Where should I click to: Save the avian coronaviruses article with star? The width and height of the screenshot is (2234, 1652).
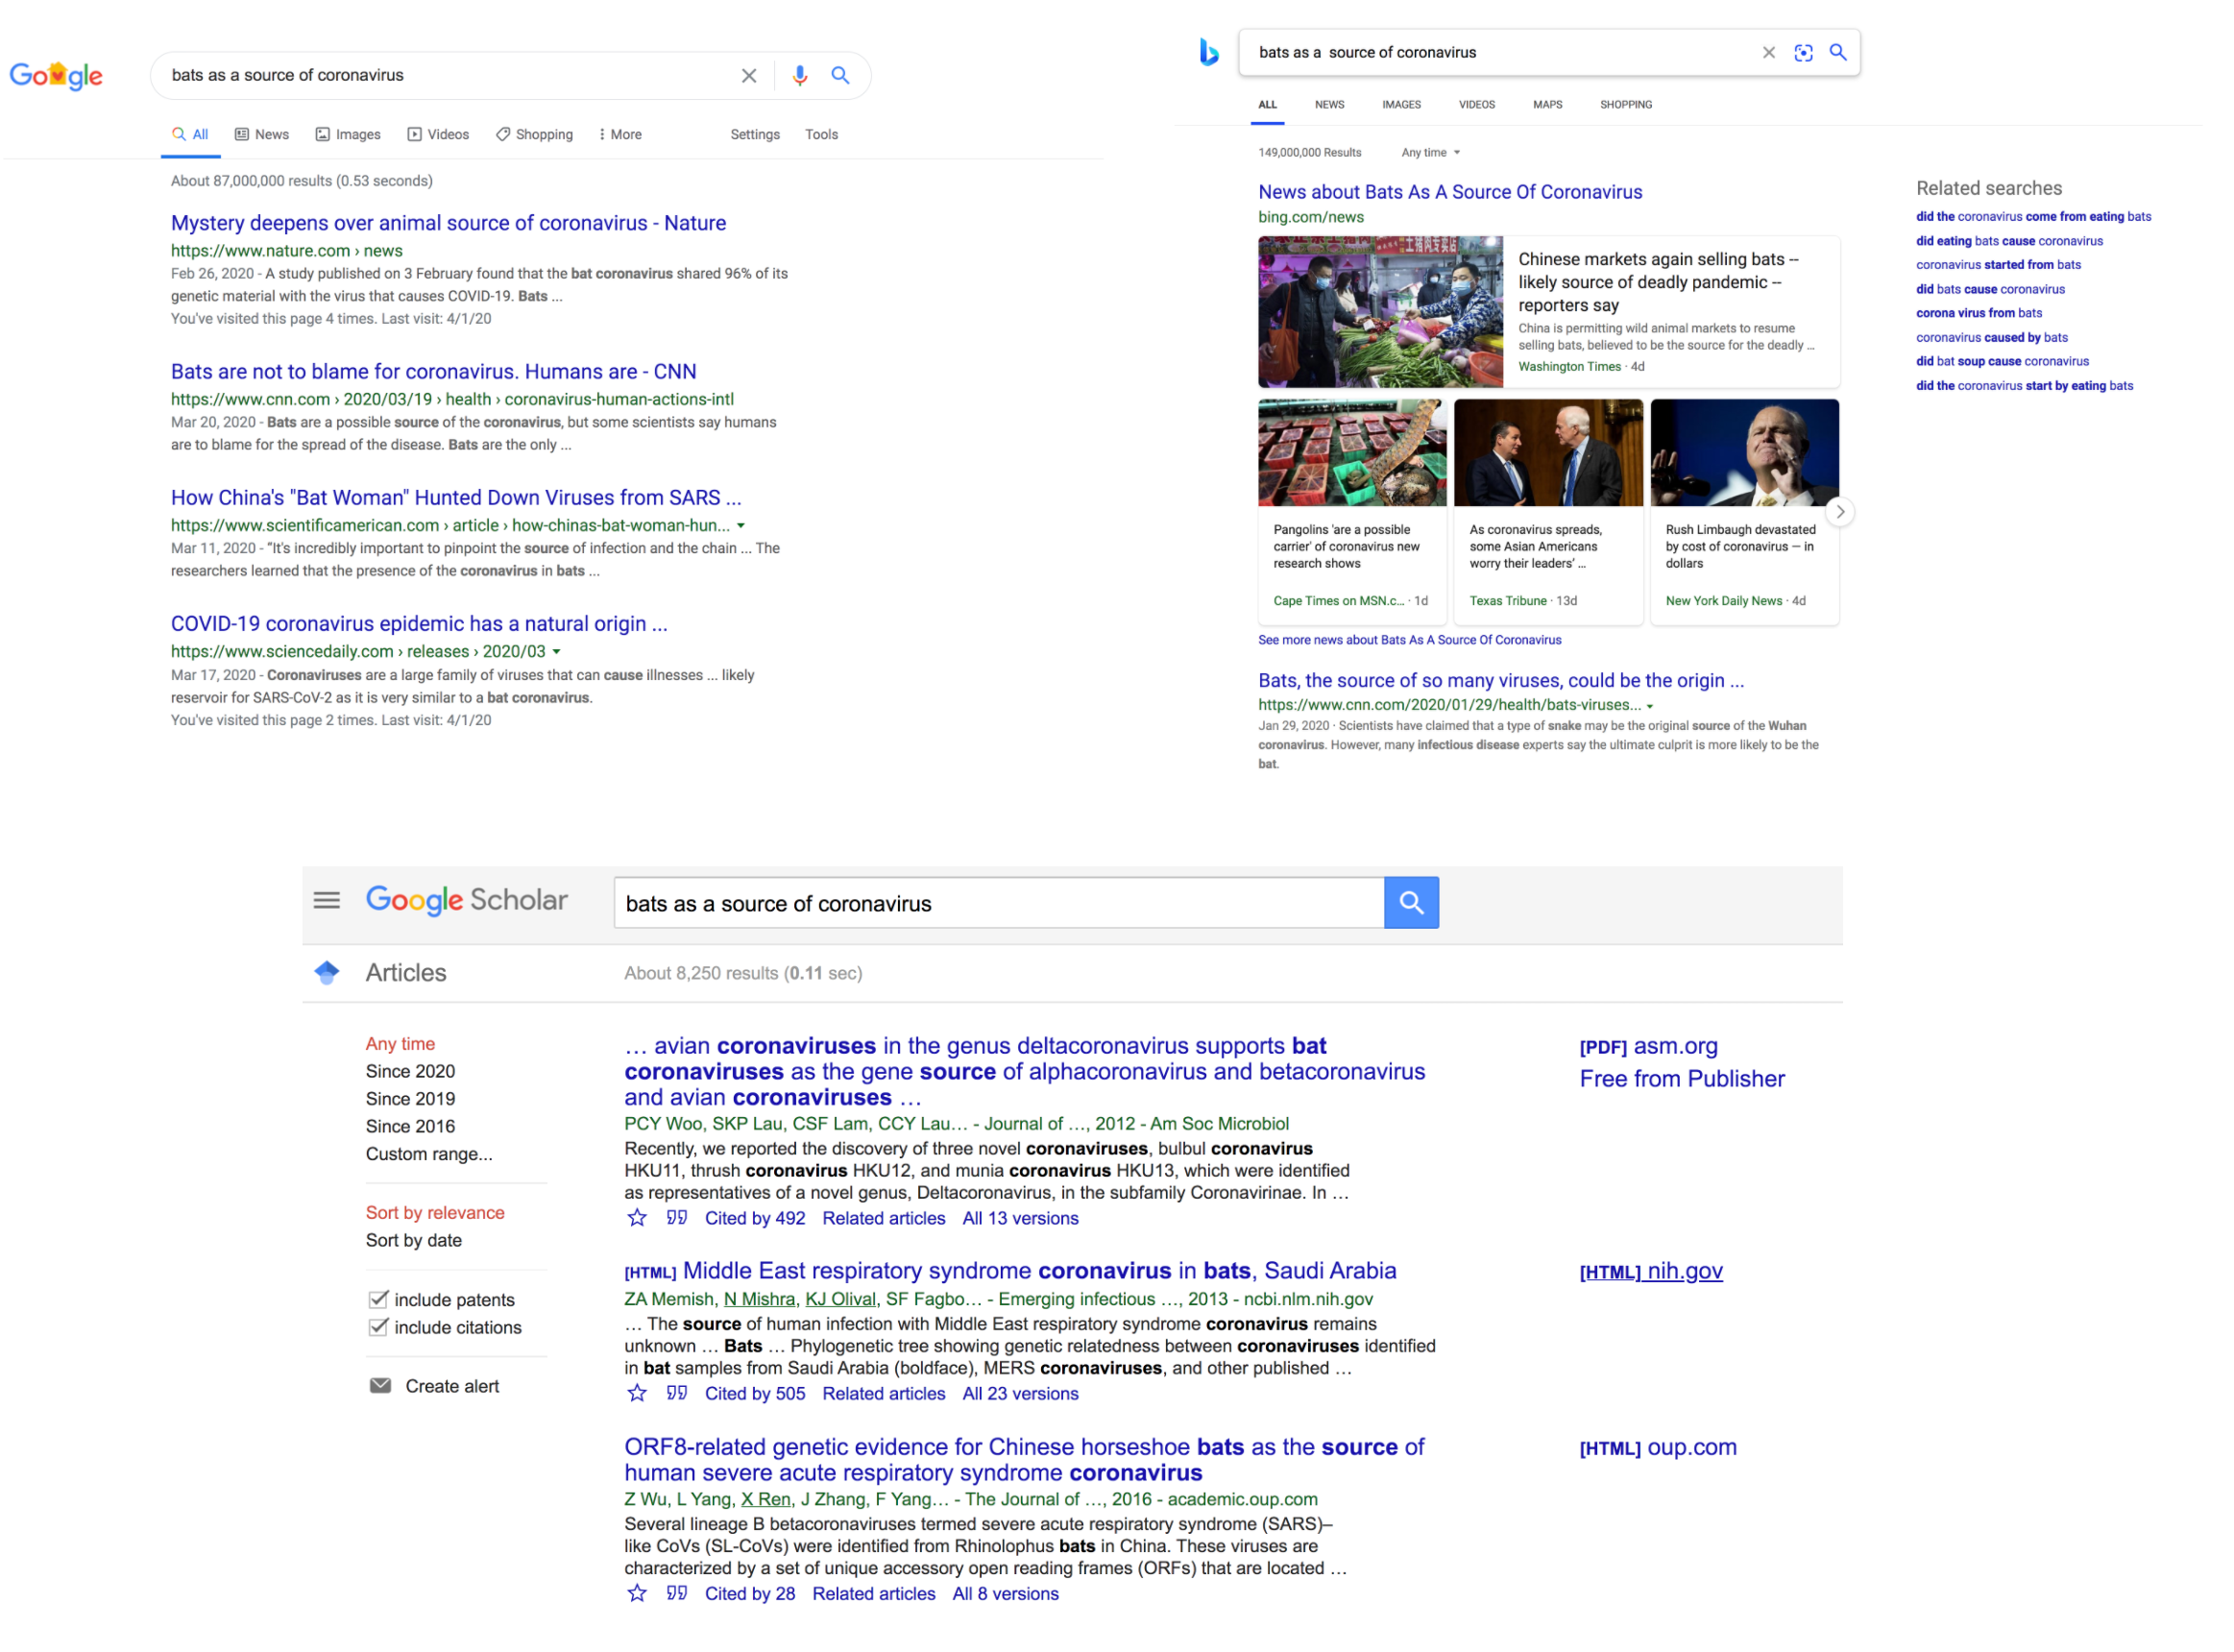pyautogui.click(x=637, y=1219)
